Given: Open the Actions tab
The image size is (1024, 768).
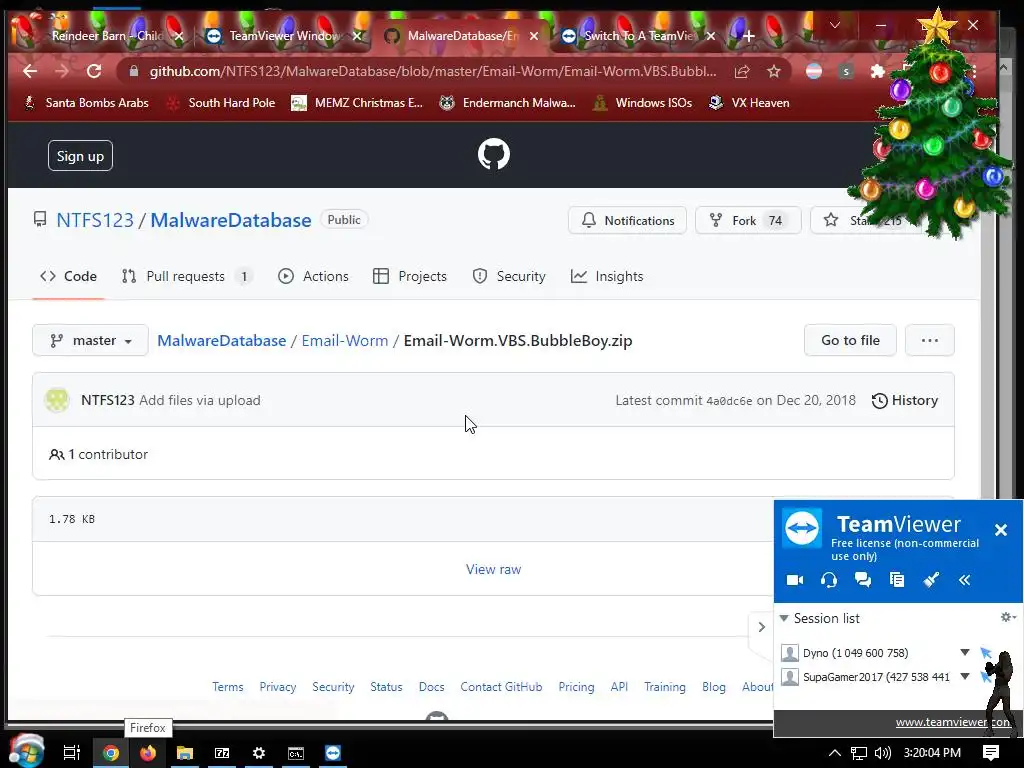Looking at the screenshot, I should pyautogui.click(x=313, y=276).
